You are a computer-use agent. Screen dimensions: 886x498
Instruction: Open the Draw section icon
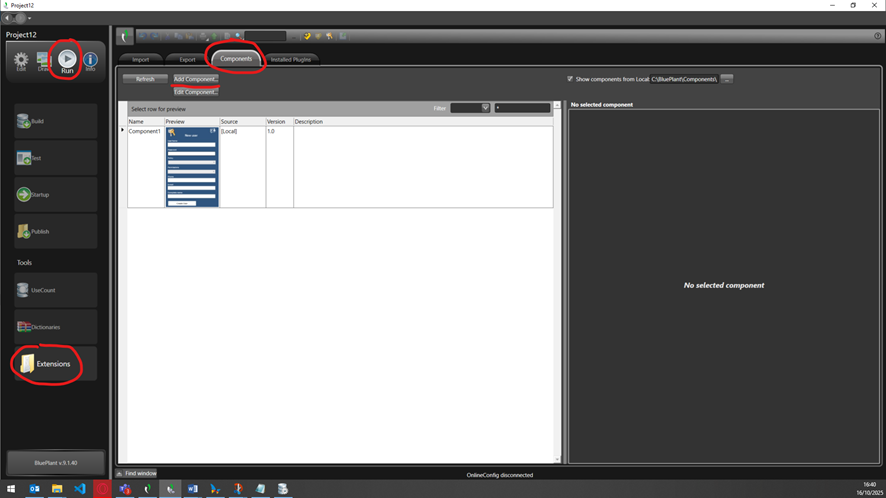[44, 61]
